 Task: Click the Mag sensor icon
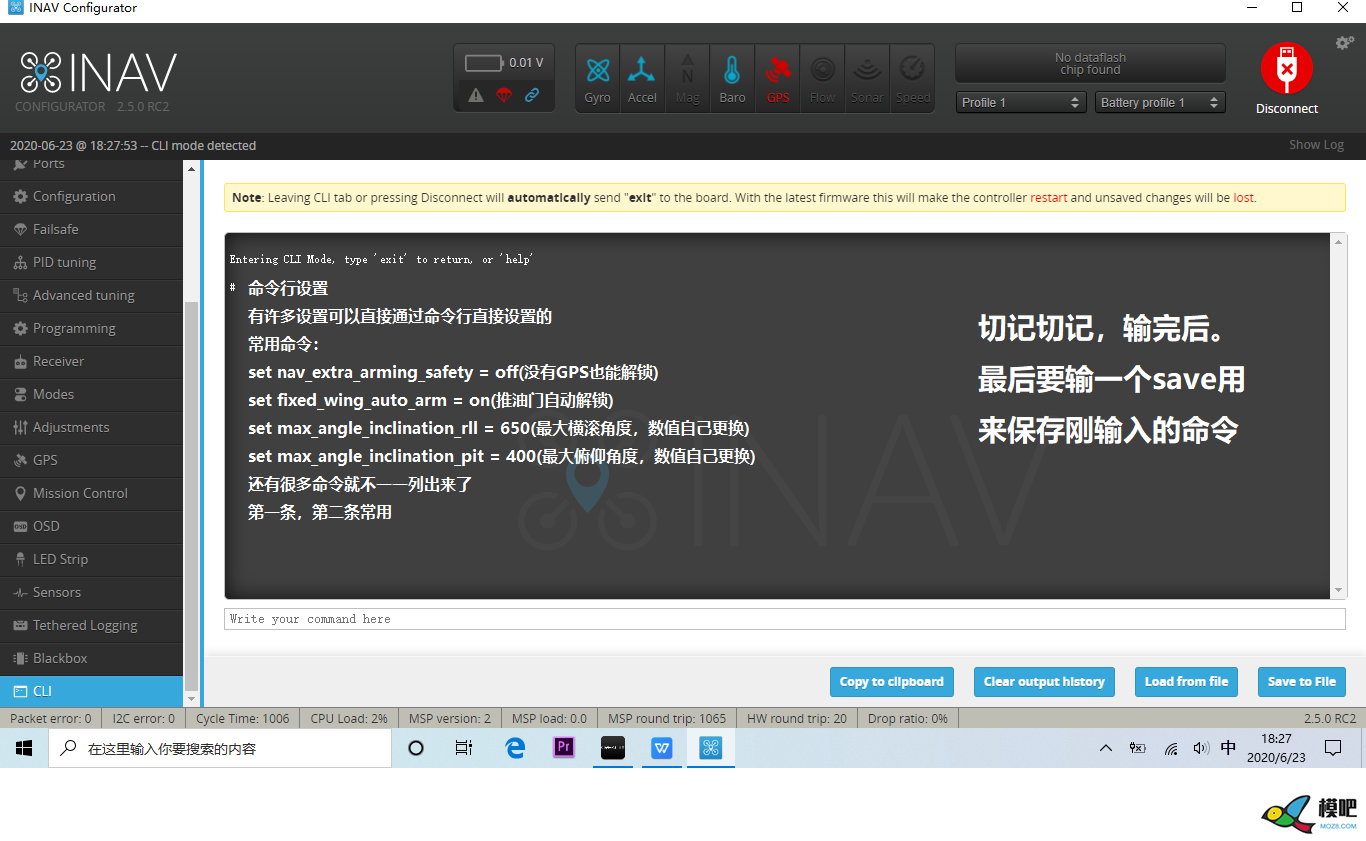coord(687,78)
